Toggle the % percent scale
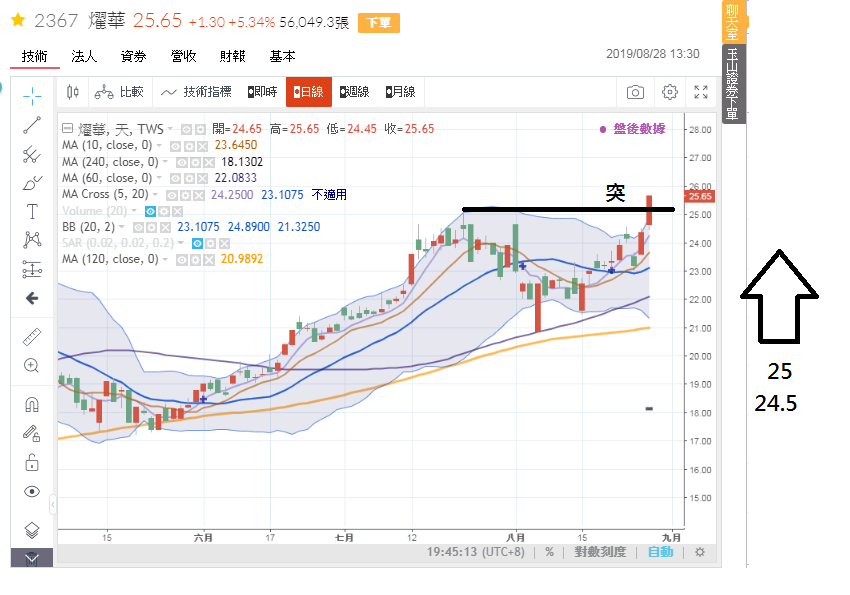 pos(550,552)
